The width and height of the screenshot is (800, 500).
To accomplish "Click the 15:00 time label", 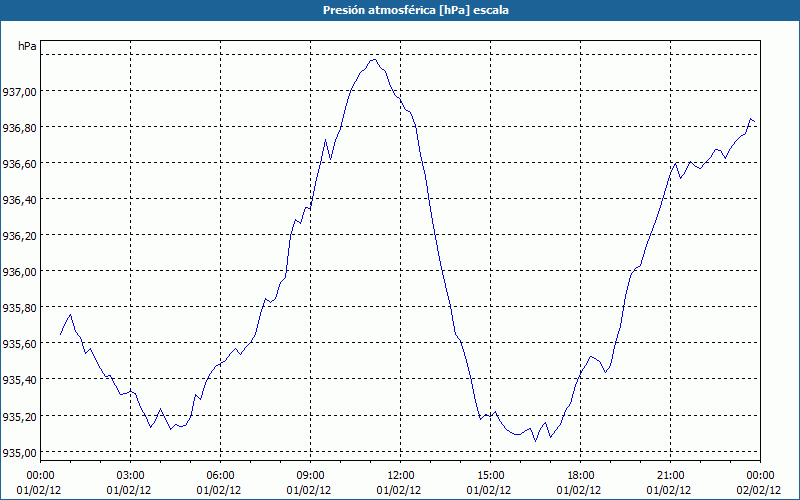I will tap(490, 476).
